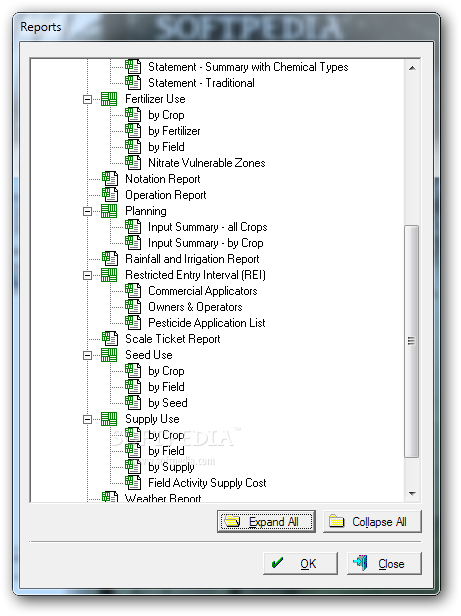Click the Operation Report document icon
This screenshot has width=461, height=616.
[110, 195]
